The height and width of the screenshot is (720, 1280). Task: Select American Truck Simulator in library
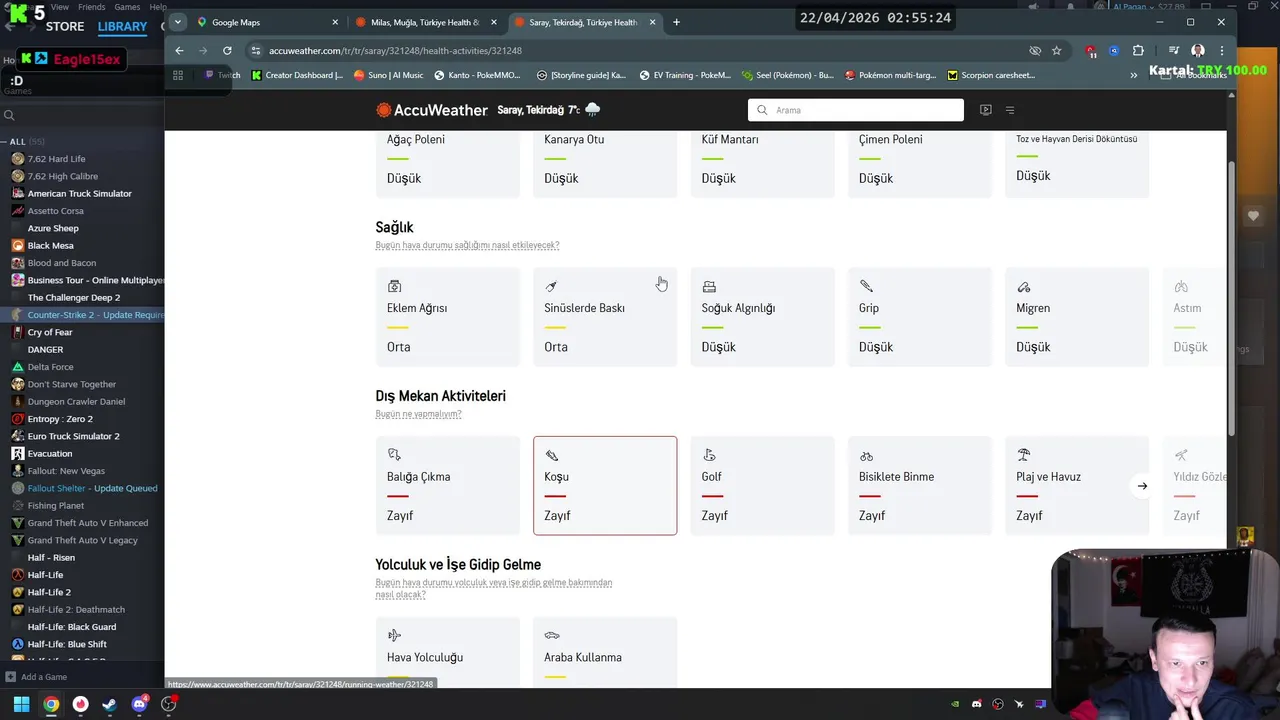[82, 194]
